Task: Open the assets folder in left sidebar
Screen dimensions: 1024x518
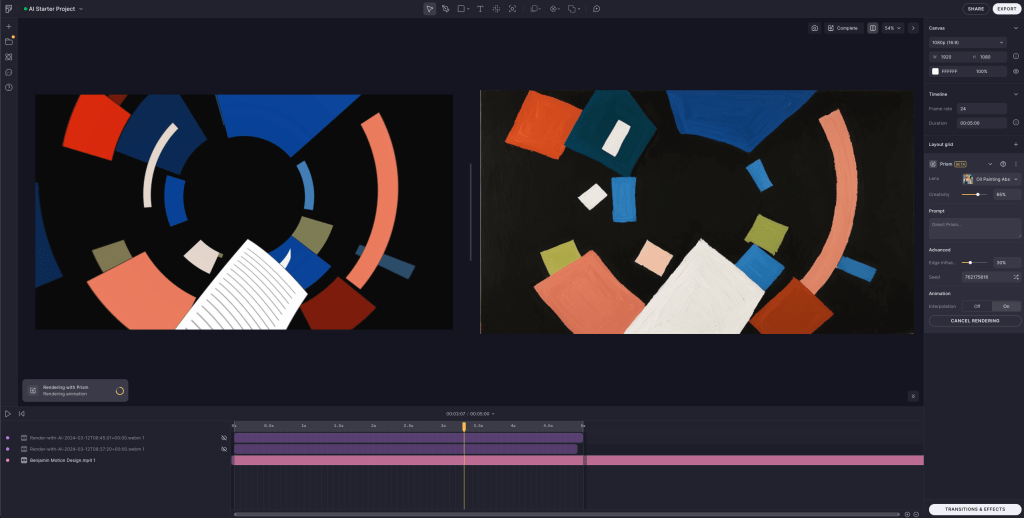Action: click(x=9, y=42)
